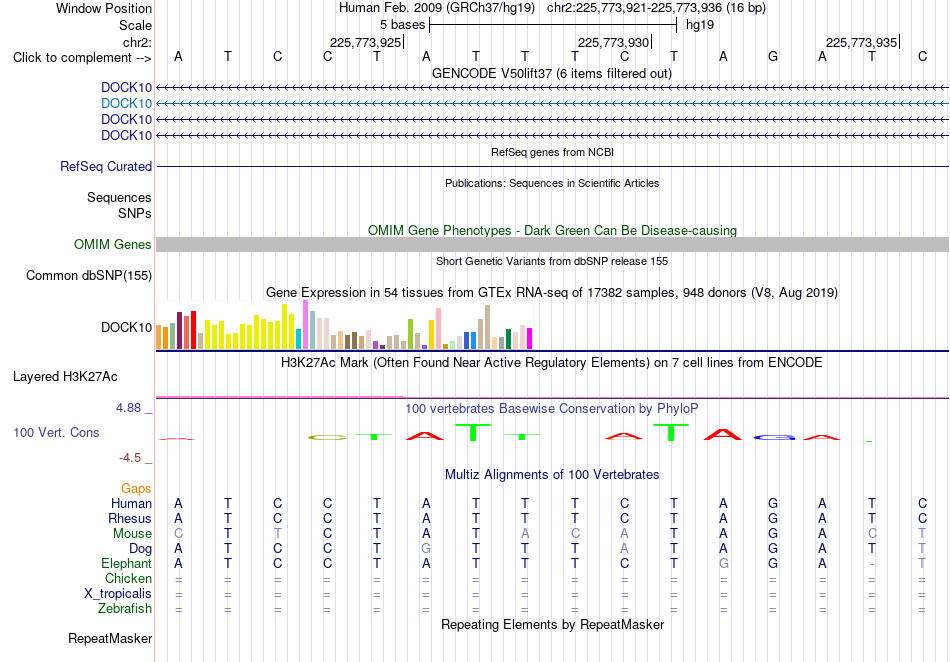Image resolution: width=950 pixels, height=662 pixels.
Task: Select the Zebrafish species row label
Action: click(125, 608)
